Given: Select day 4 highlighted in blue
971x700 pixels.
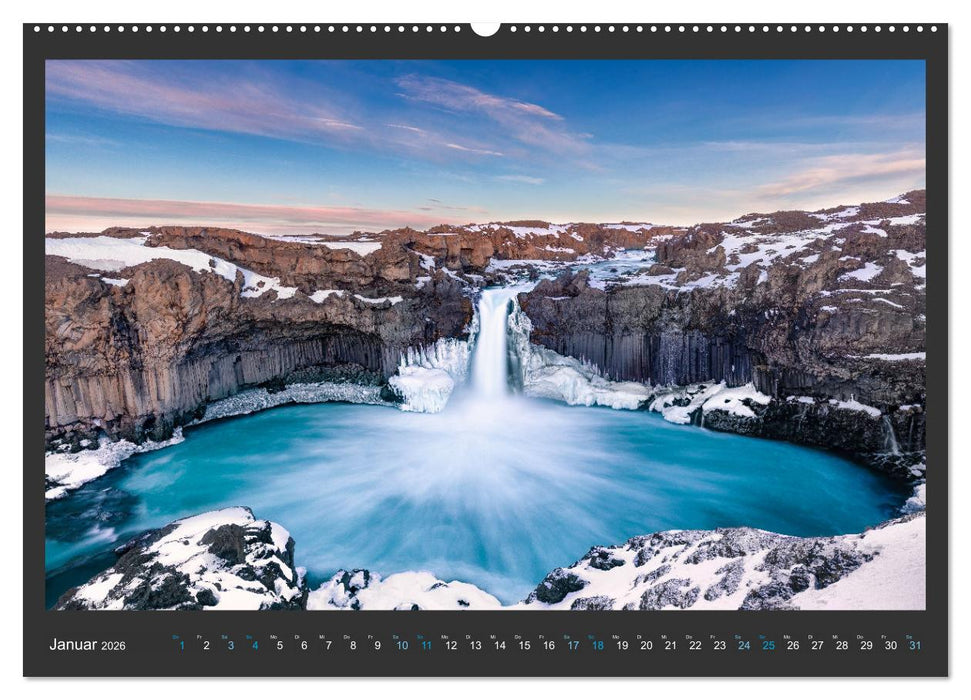Looking at the screenshot, I should (254, 646).
